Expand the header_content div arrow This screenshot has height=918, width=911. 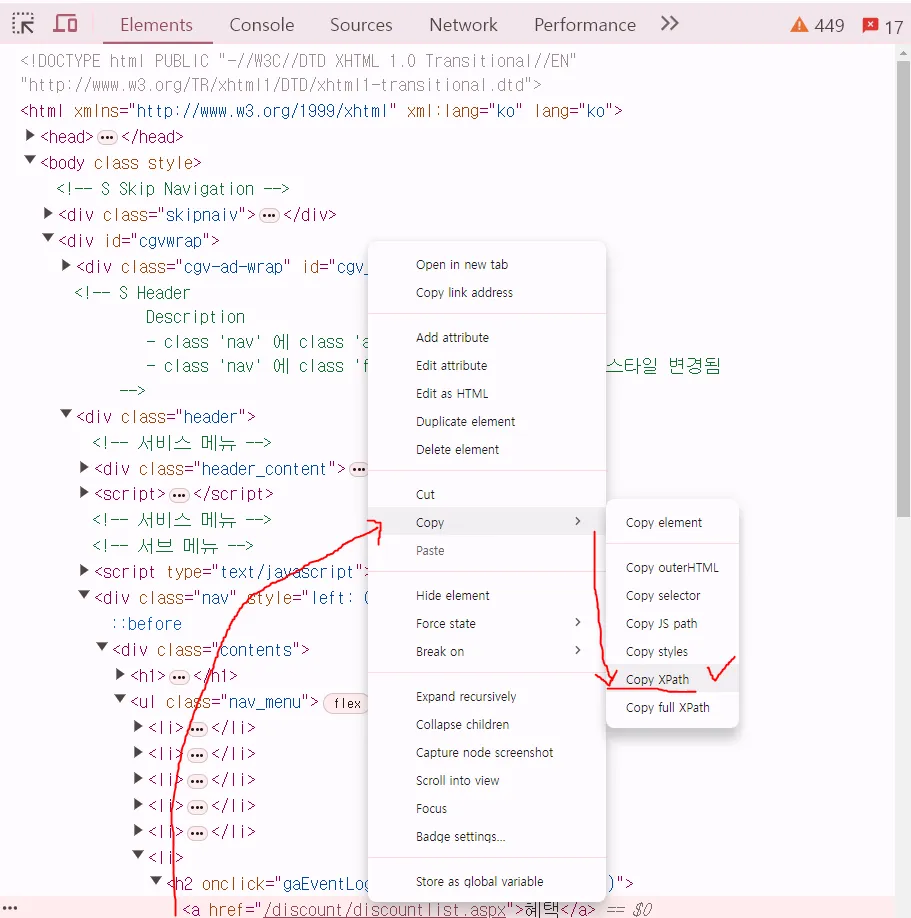(84, 467)
